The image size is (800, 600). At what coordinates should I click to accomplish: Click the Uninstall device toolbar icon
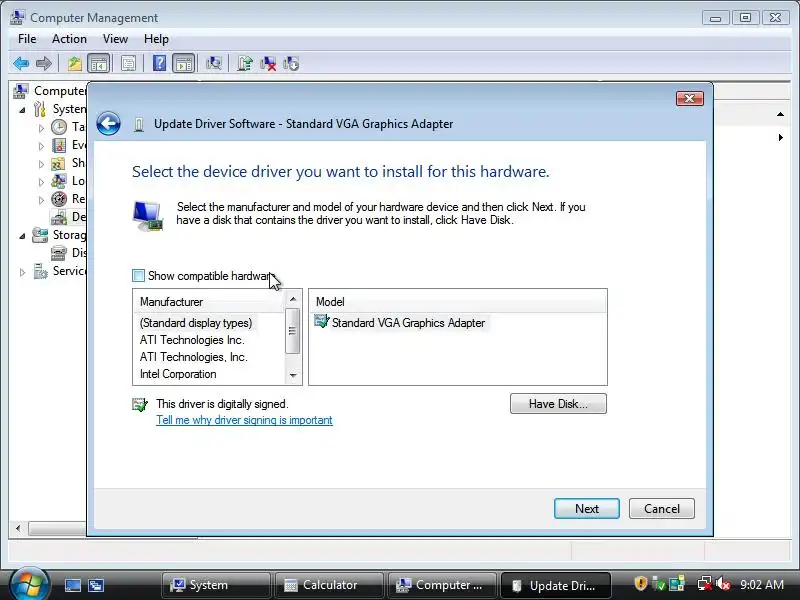pyautogui.click(x=268, y=64)
